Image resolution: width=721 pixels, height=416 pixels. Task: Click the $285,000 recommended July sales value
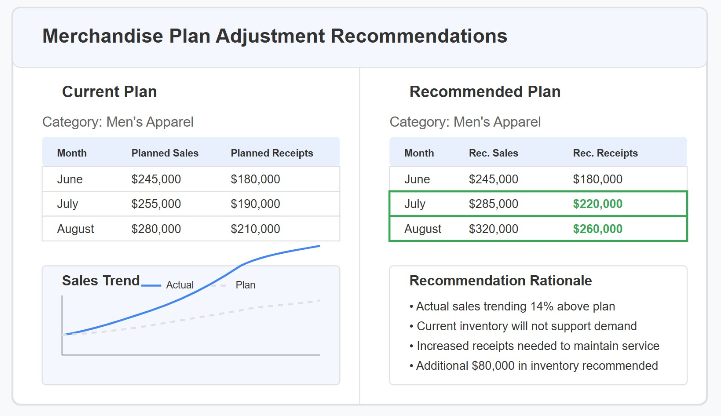[x=493, y=204]
